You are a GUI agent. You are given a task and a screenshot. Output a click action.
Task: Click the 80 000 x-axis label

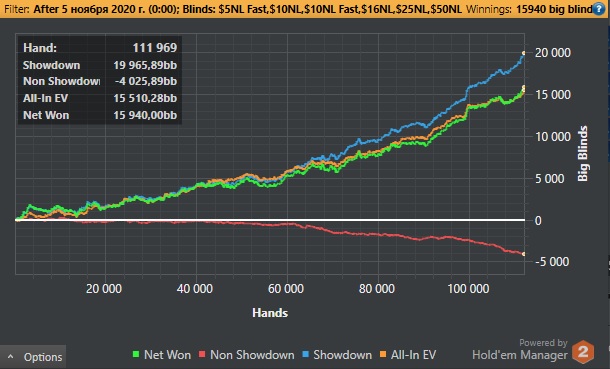click(x=377, y=289)
